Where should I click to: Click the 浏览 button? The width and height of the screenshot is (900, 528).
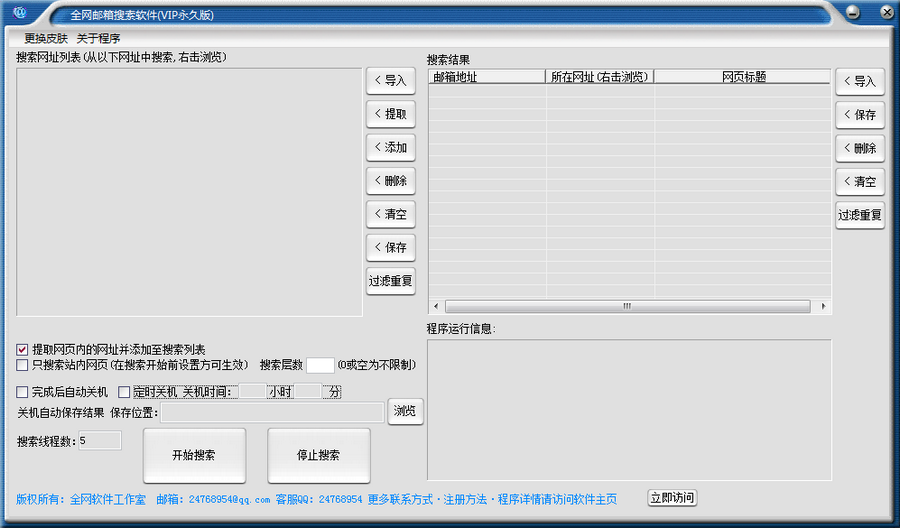click(405, 411)
